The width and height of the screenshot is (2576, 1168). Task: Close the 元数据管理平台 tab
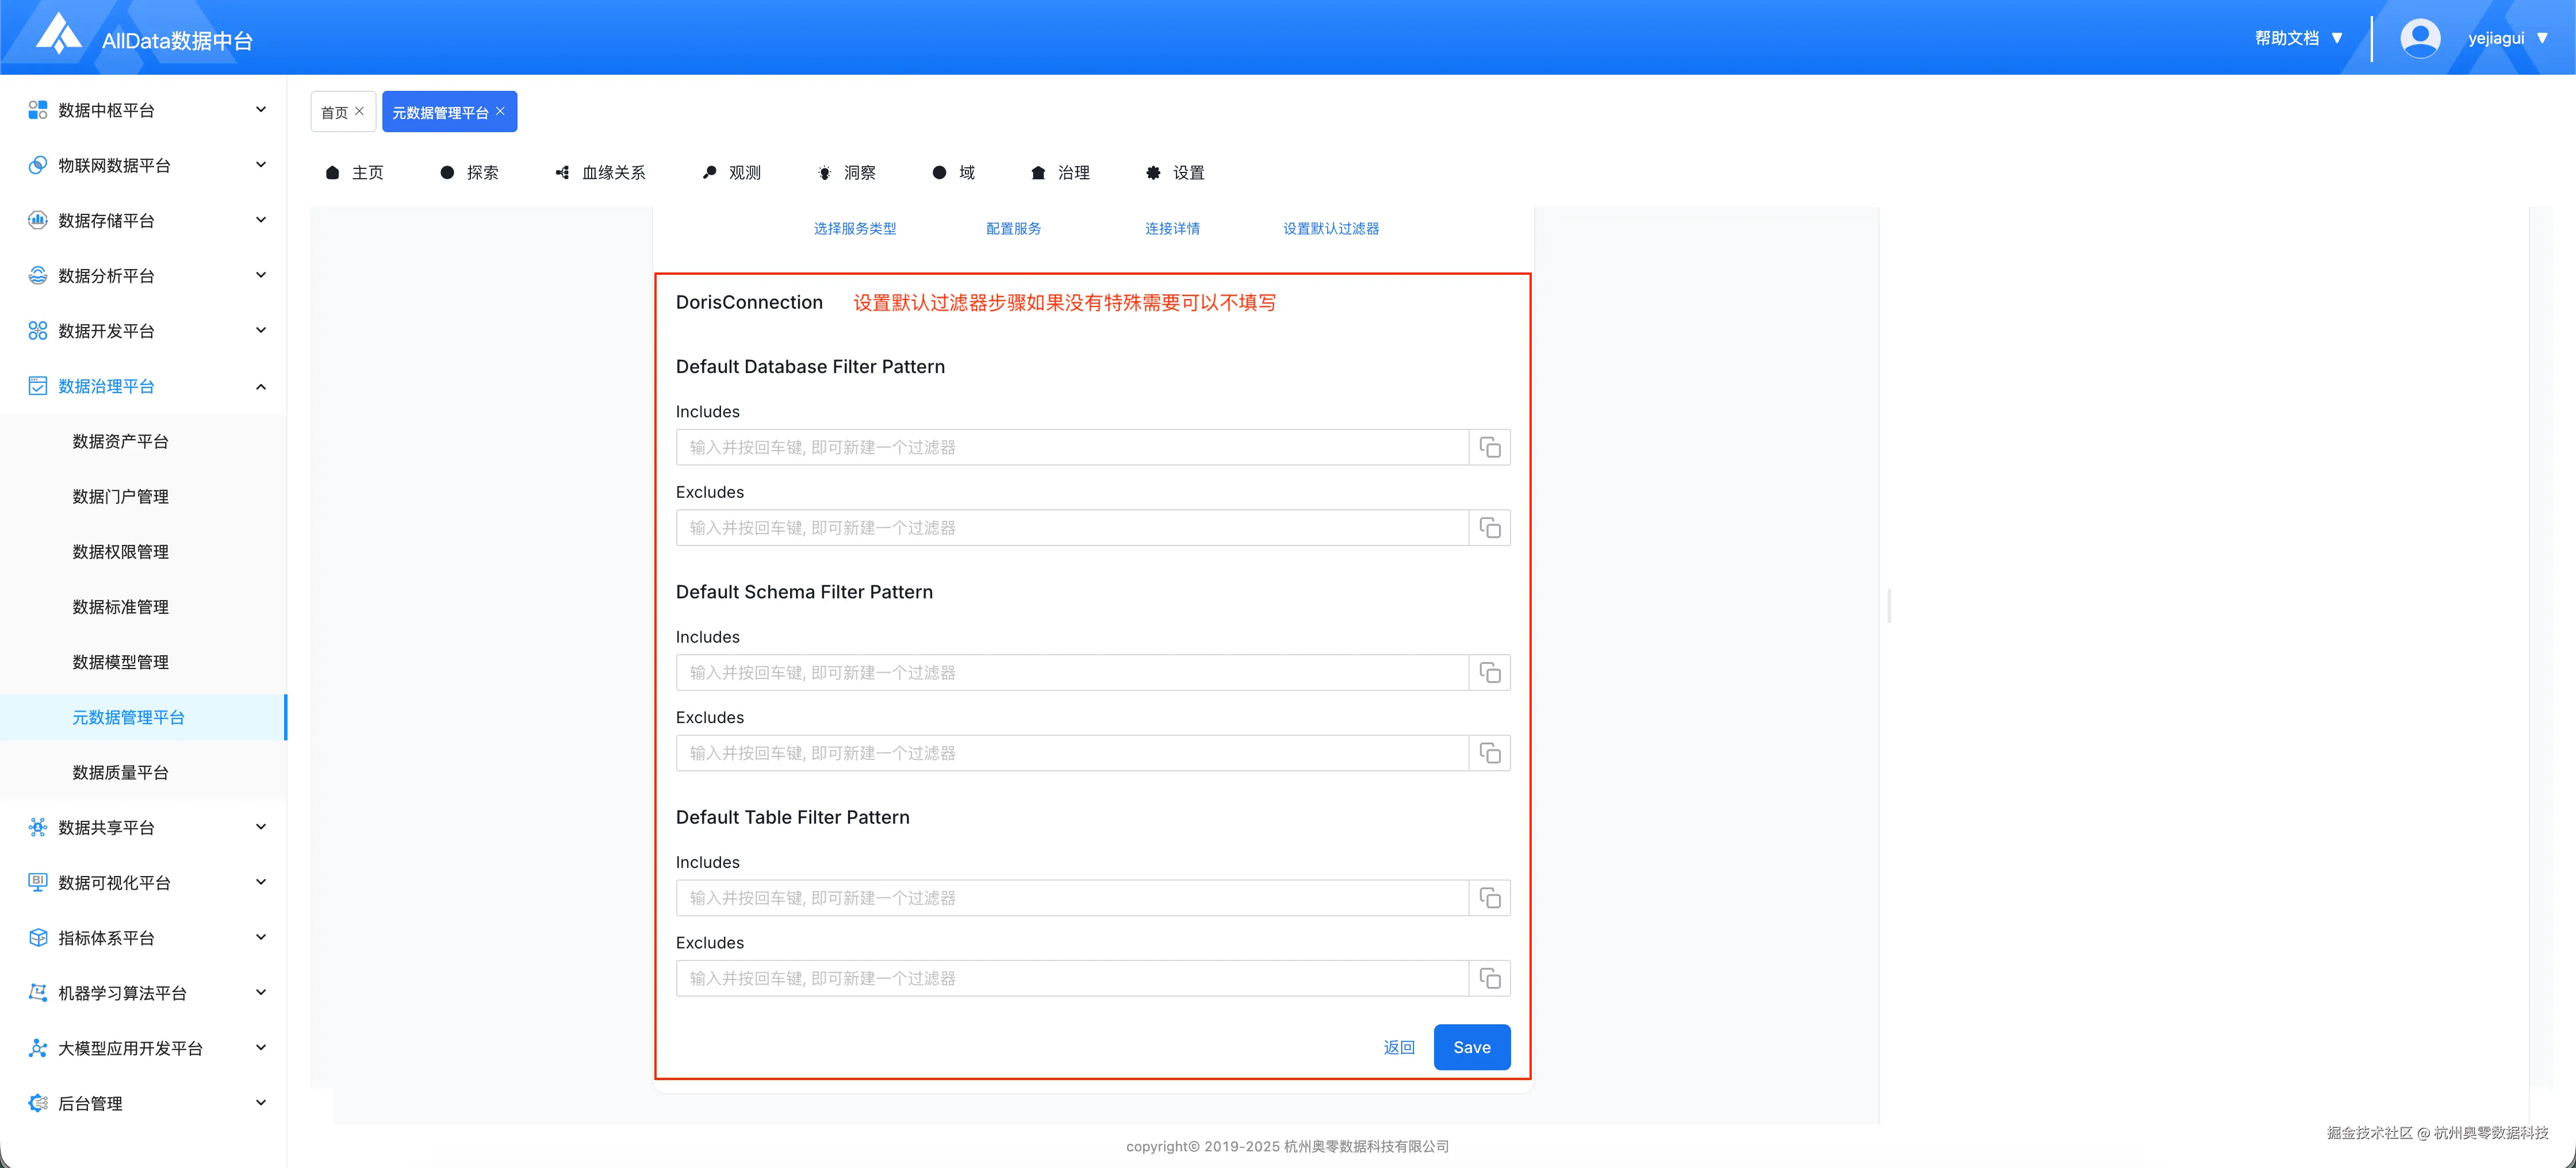[501, 111]
